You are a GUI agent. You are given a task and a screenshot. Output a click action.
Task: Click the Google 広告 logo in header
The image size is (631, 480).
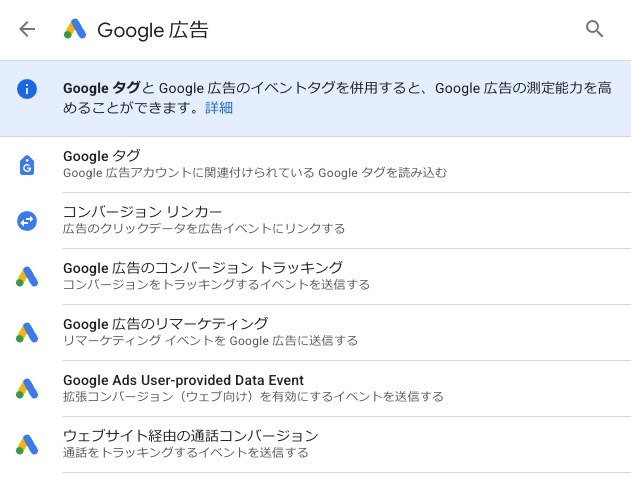pyautogui.click(x=75, y=29)
